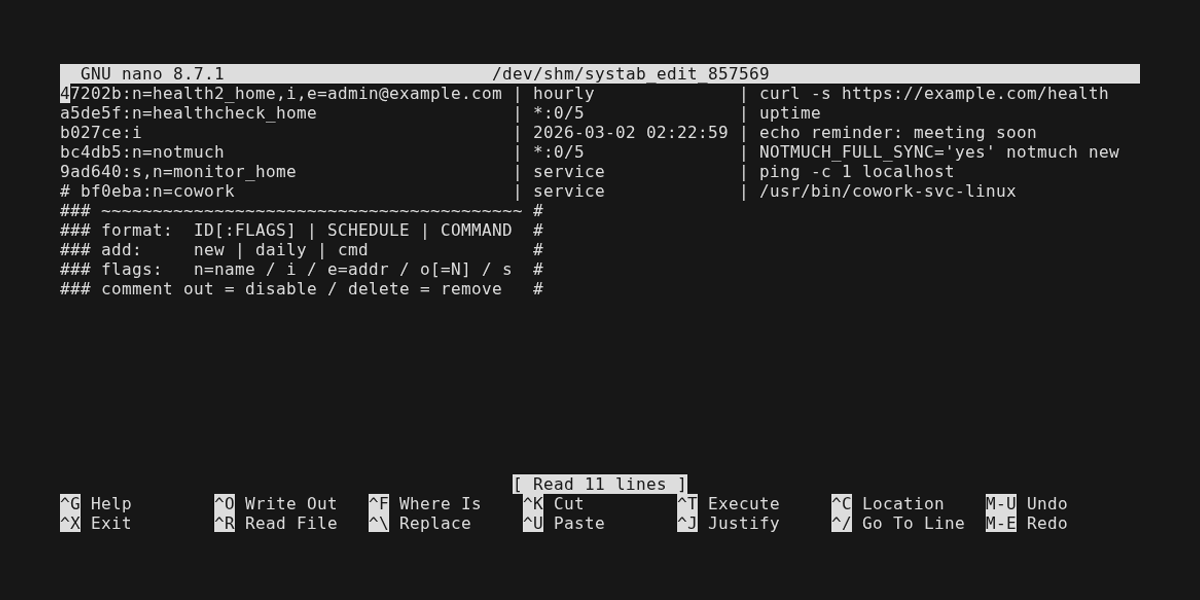This screenshot has width=1200, height=600.
Task: Select the ^X Exit shortcut
Action: click(96, 523)
